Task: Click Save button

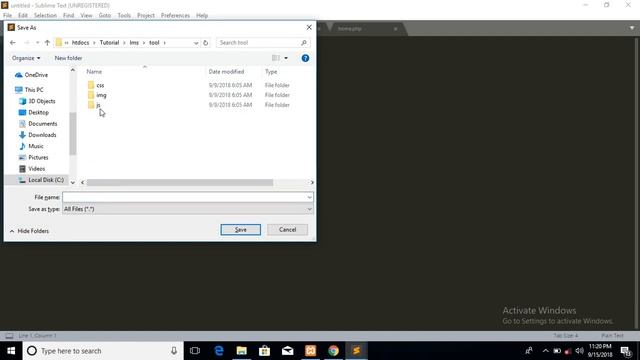Action: [x=240, y=230]
